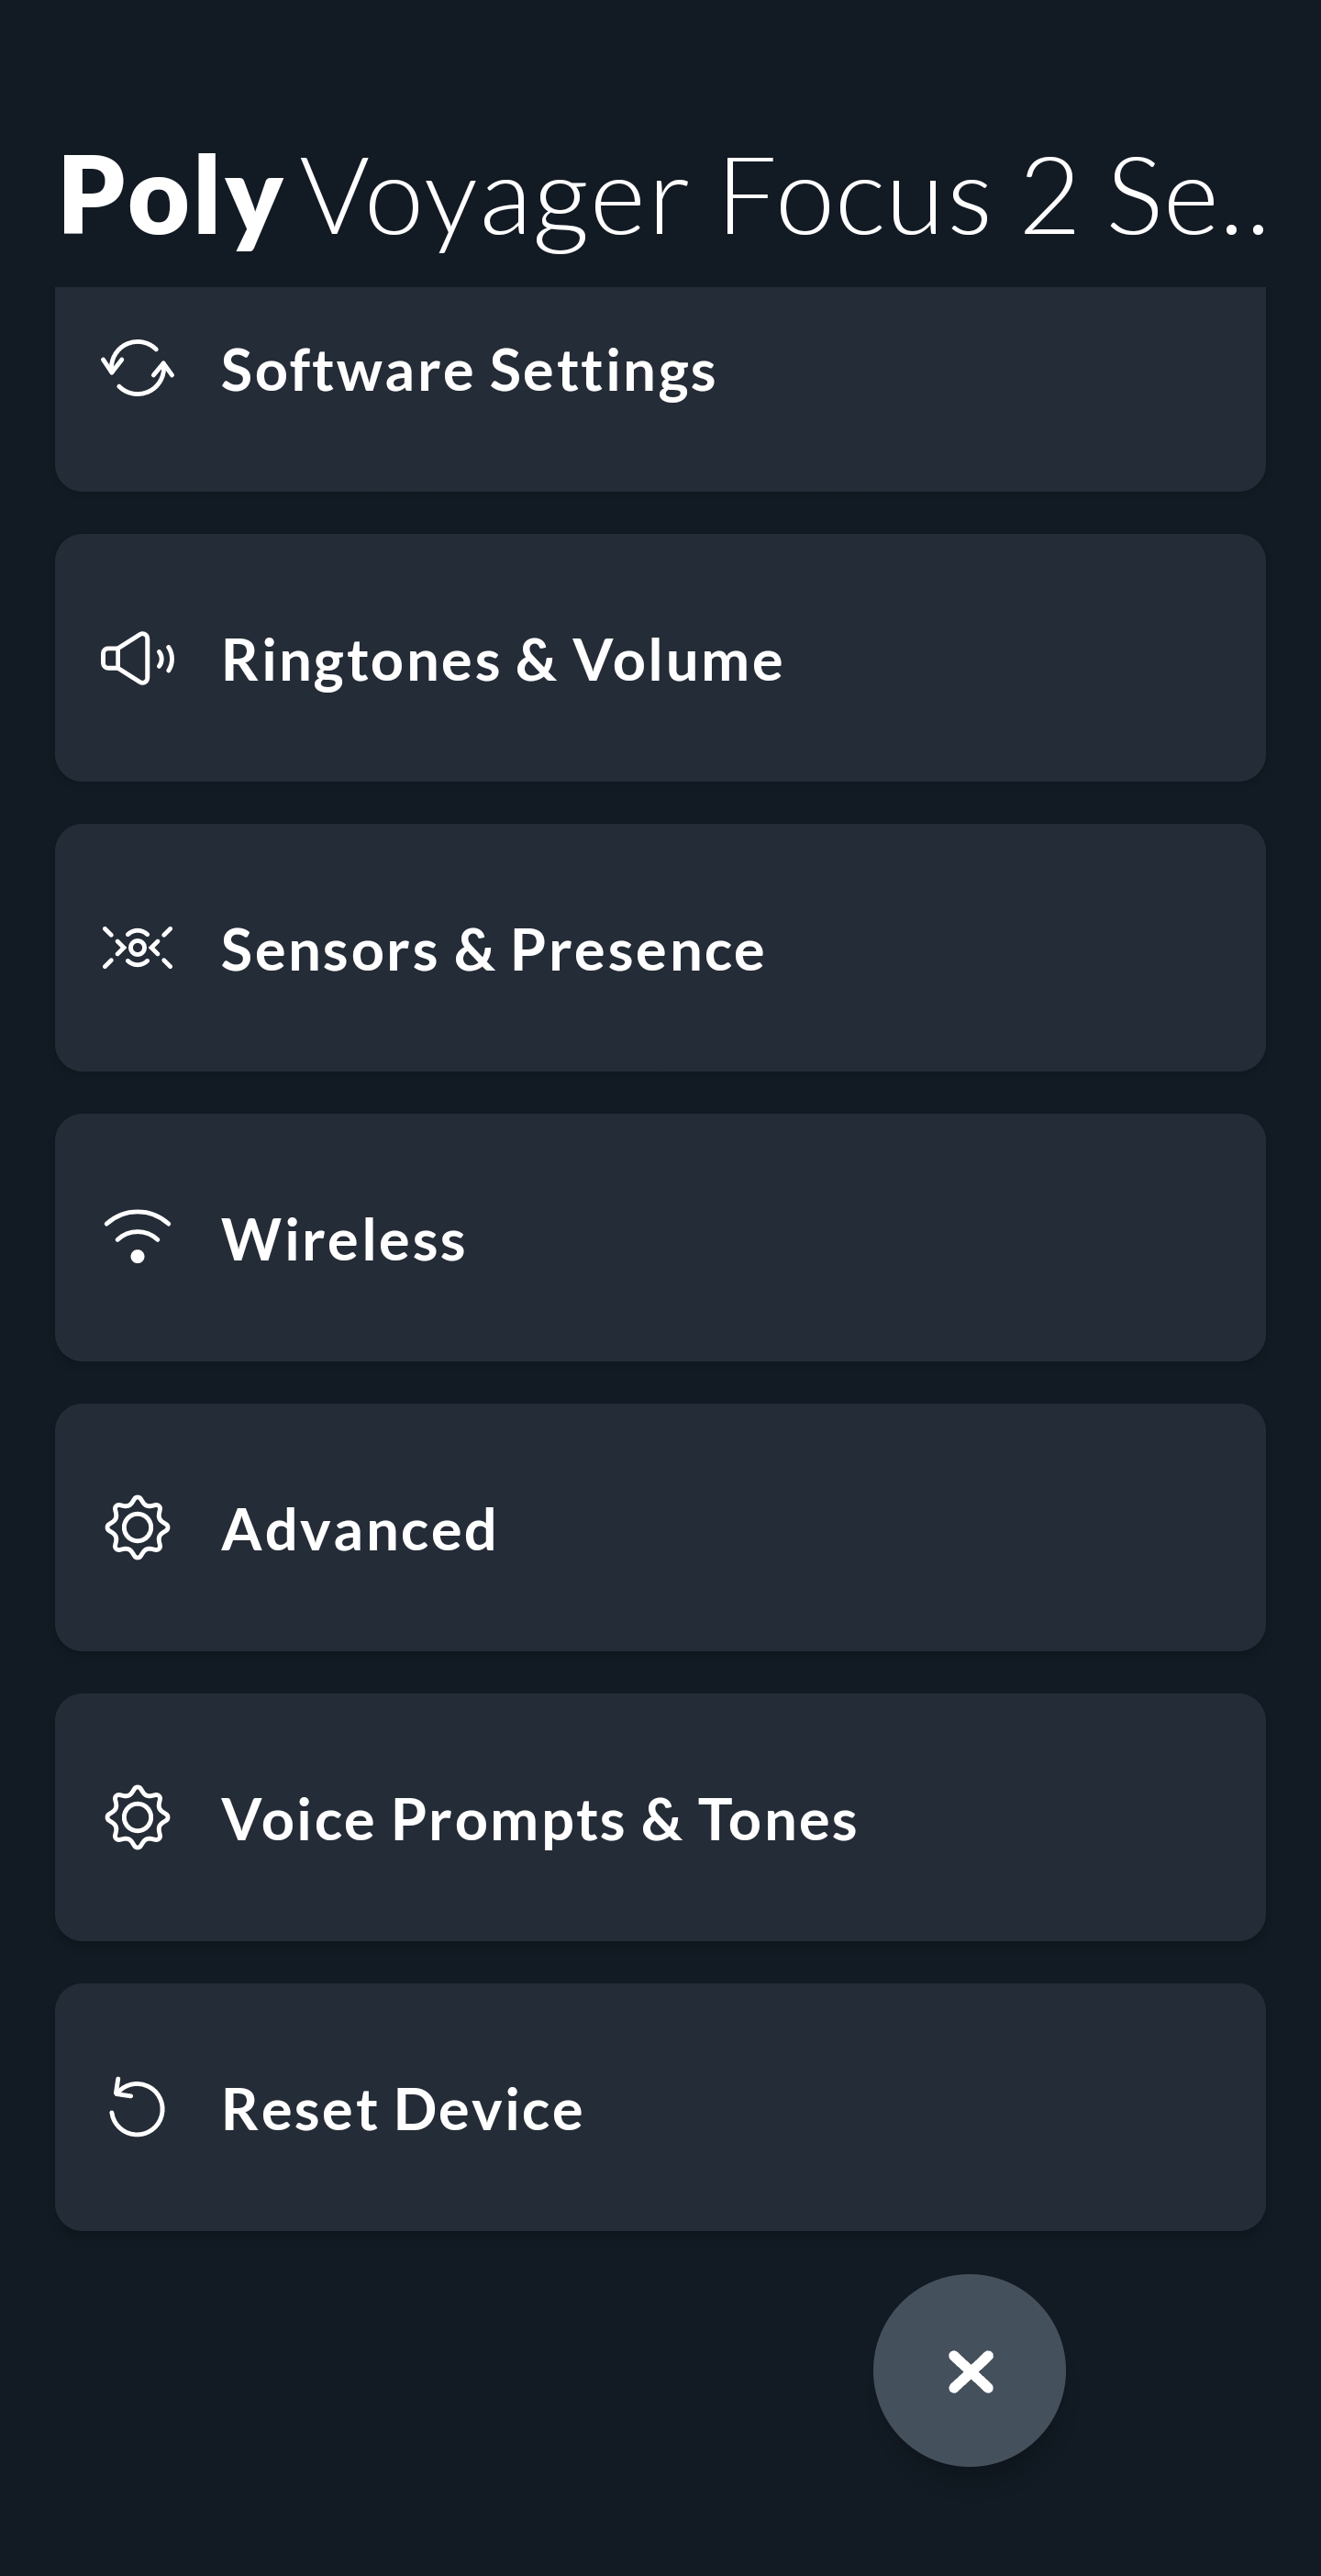
Task: Open the Voice Prompts & Tones label
Action: 539,1820
